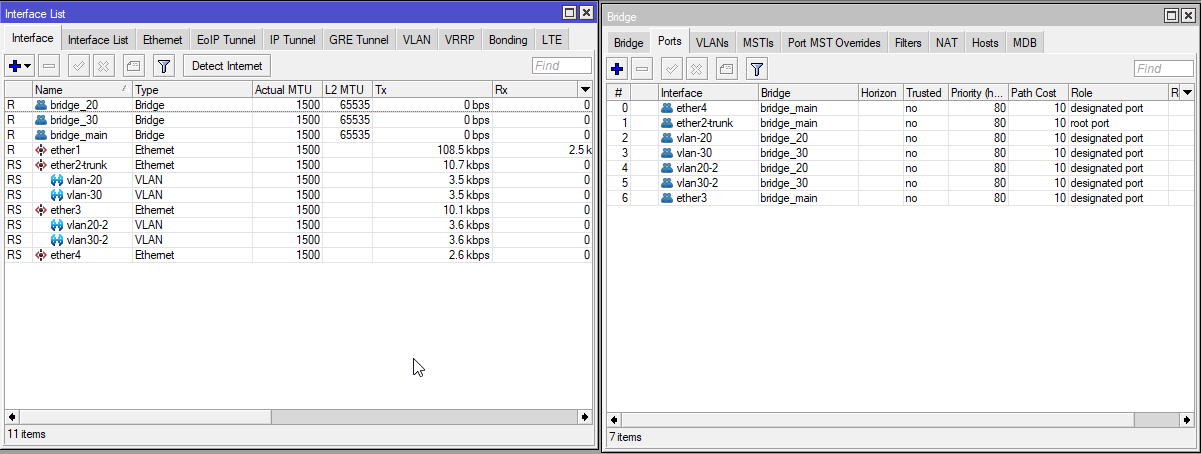Open the Port MST Overrides tab
Viewport: 1201px width, 454px height.
click(x=834, y=43)
